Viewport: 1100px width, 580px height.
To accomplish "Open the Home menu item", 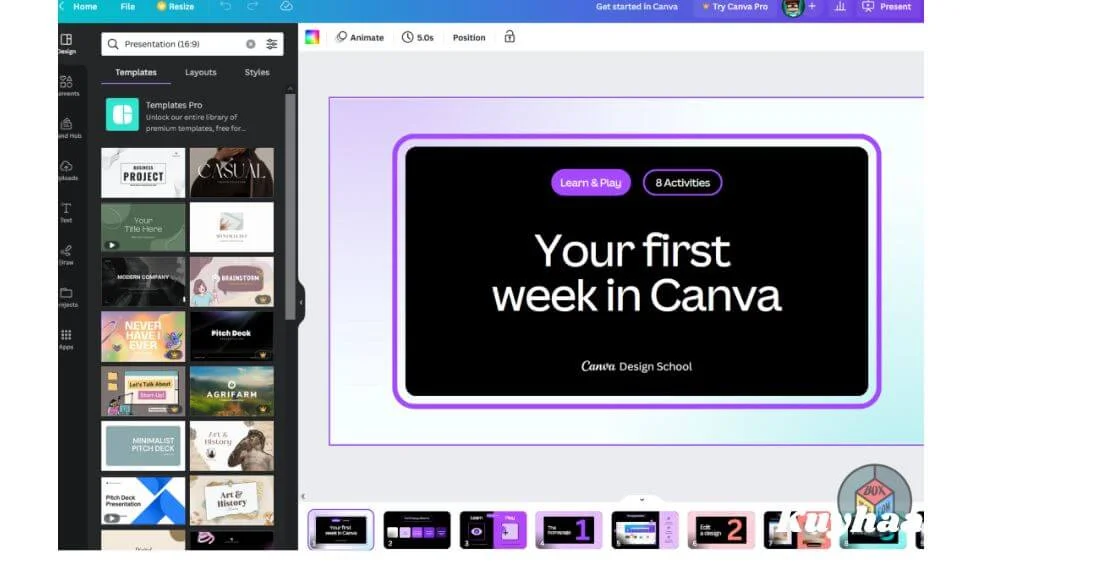I will pos(85,6).
